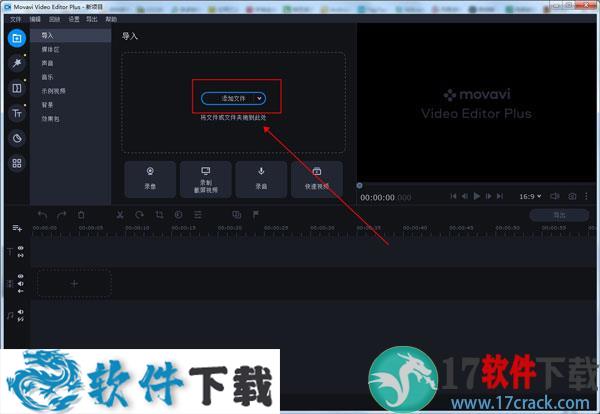Click the Redo arrow in timeline toolbar

click(x=62, y=215)
